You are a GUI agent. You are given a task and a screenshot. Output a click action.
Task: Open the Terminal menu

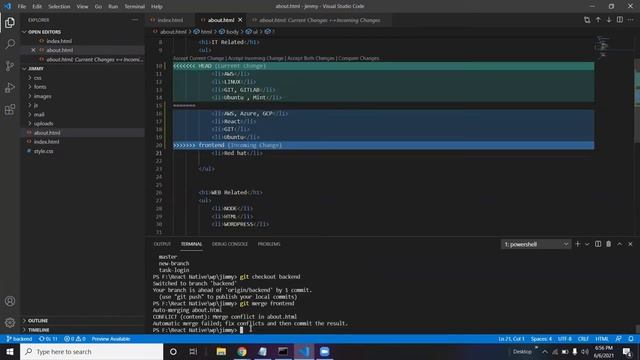(x=135, y=6)
